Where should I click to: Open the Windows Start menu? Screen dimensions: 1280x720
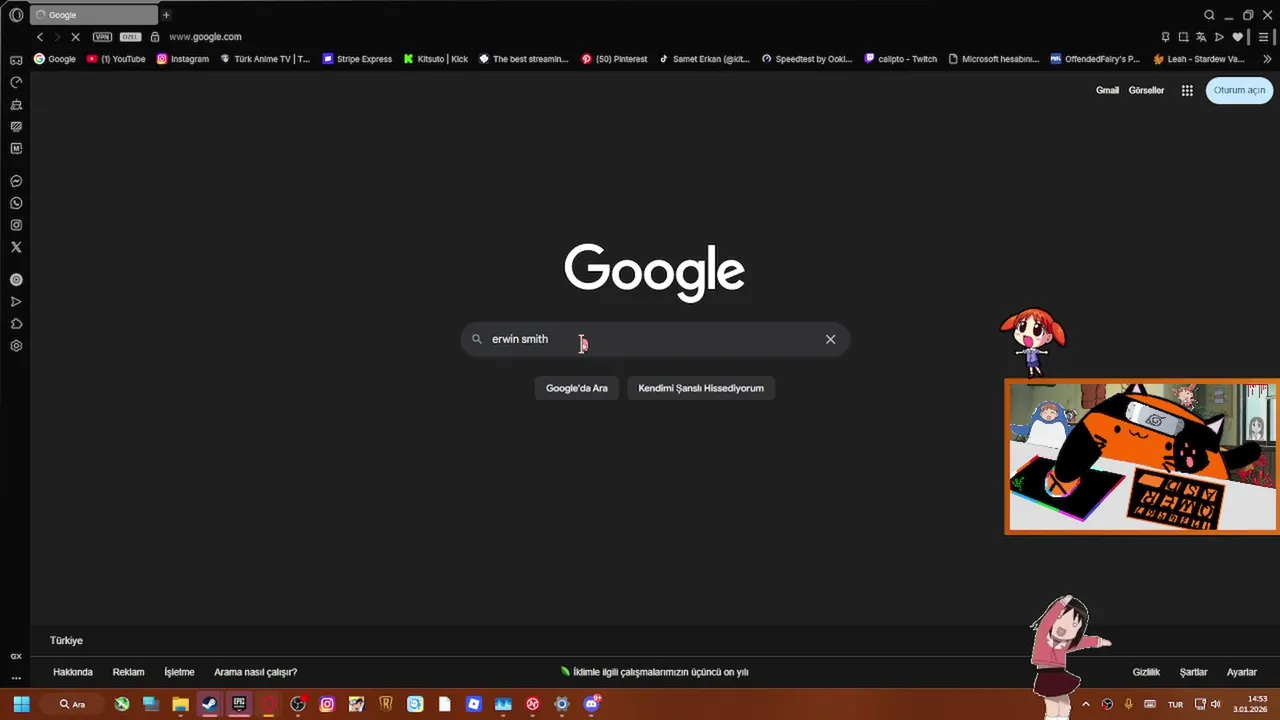tap(21, 704)
